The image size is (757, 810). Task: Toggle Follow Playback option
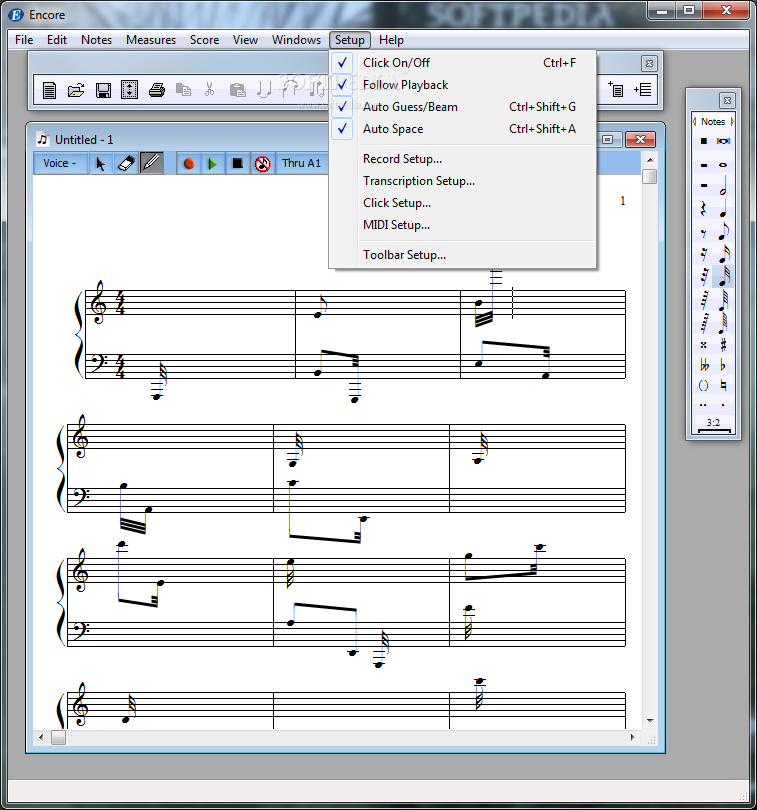coord(462,85)
